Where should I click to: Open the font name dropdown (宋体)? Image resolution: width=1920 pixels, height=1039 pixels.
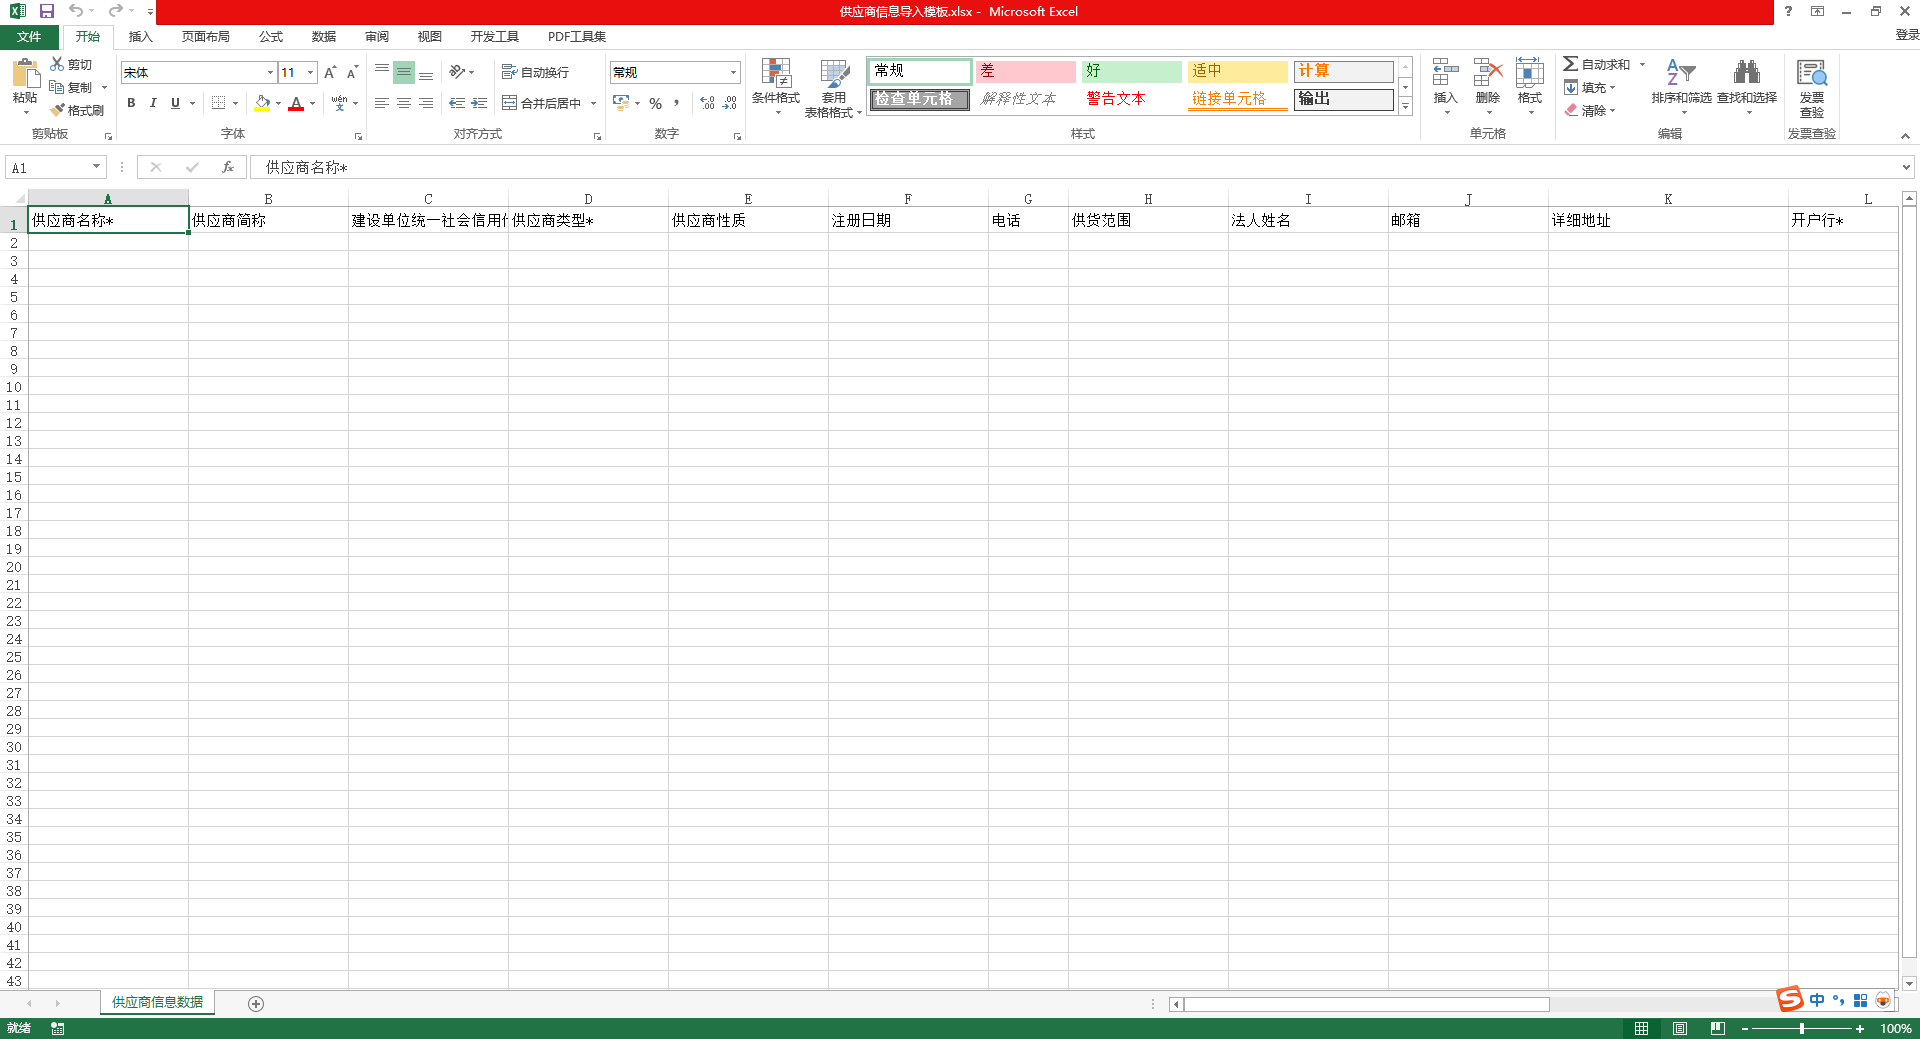(270, 72)
